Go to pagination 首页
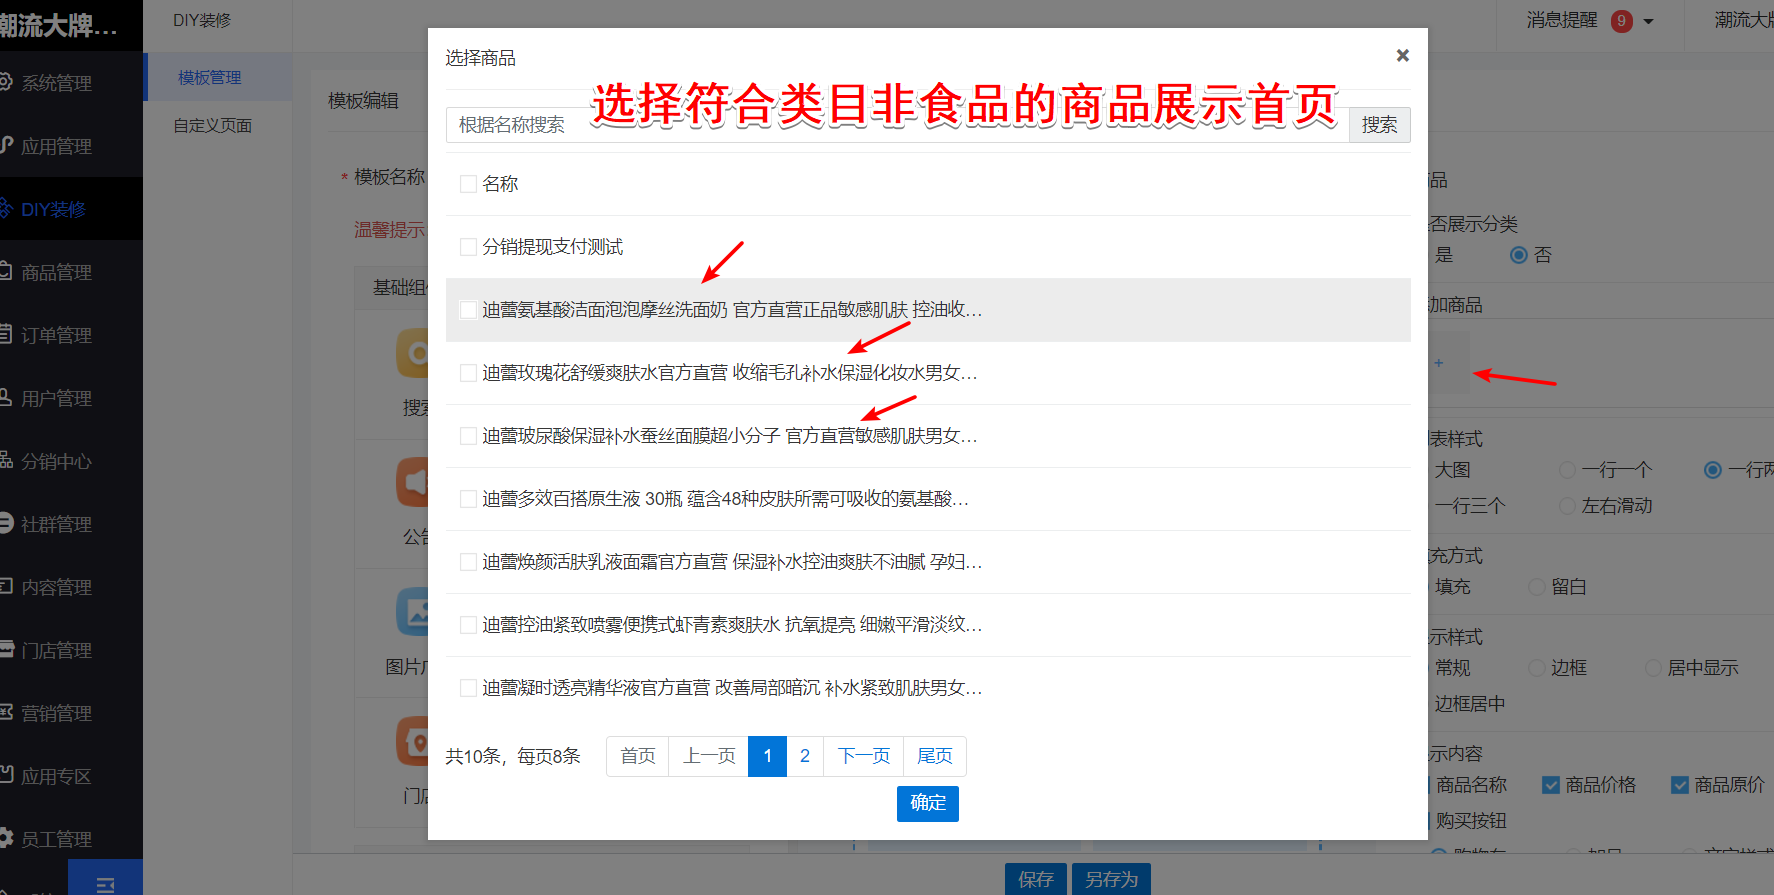Image resolution: width=1774 pixels, height=895 pixels. coord(637,756)
